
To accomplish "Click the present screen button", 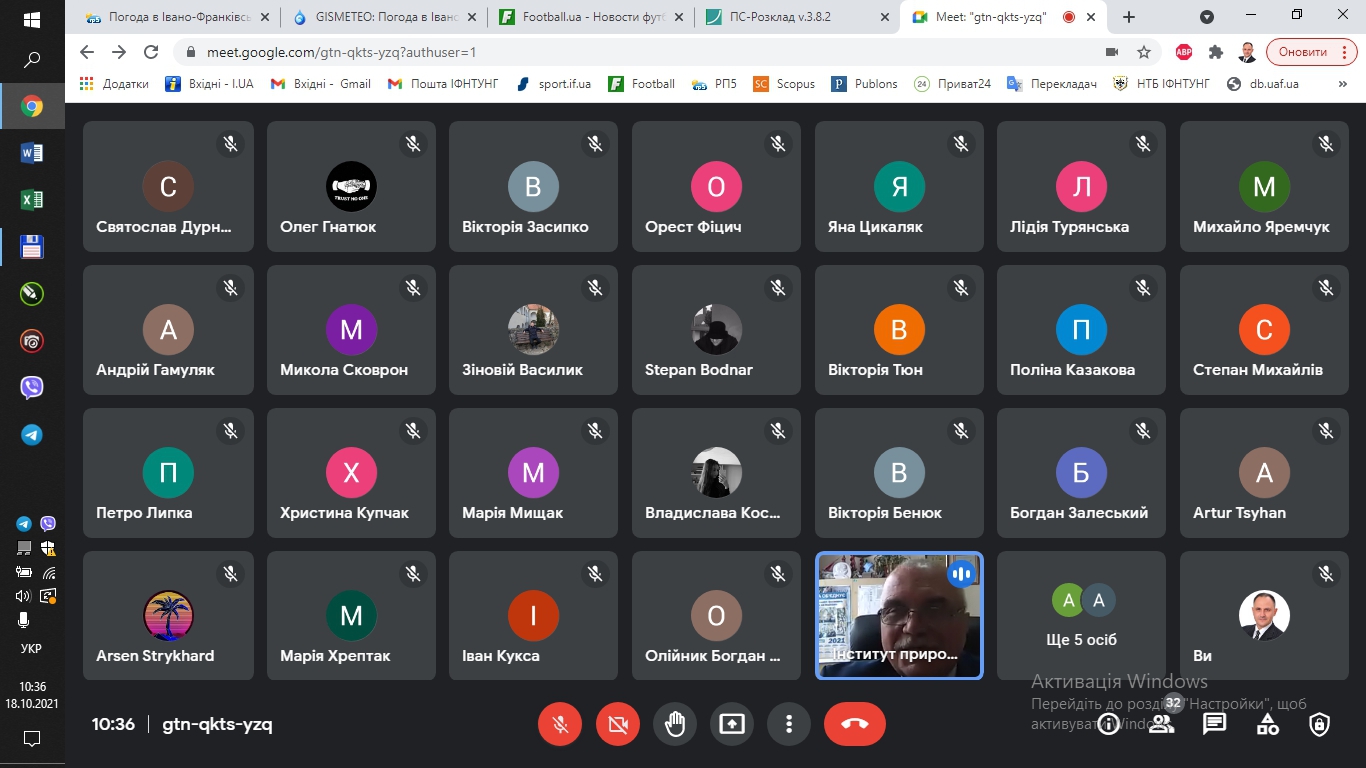I will click(732, 724).
